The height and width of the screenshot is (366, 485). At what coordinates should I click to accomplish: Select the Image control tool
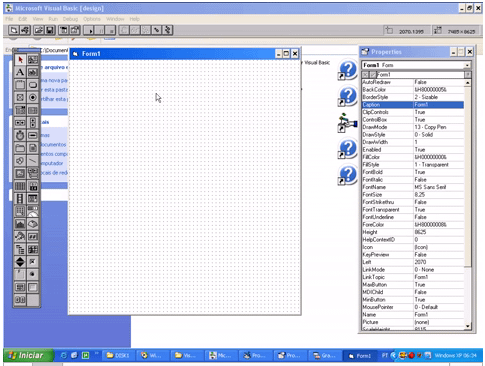[20, 174]
